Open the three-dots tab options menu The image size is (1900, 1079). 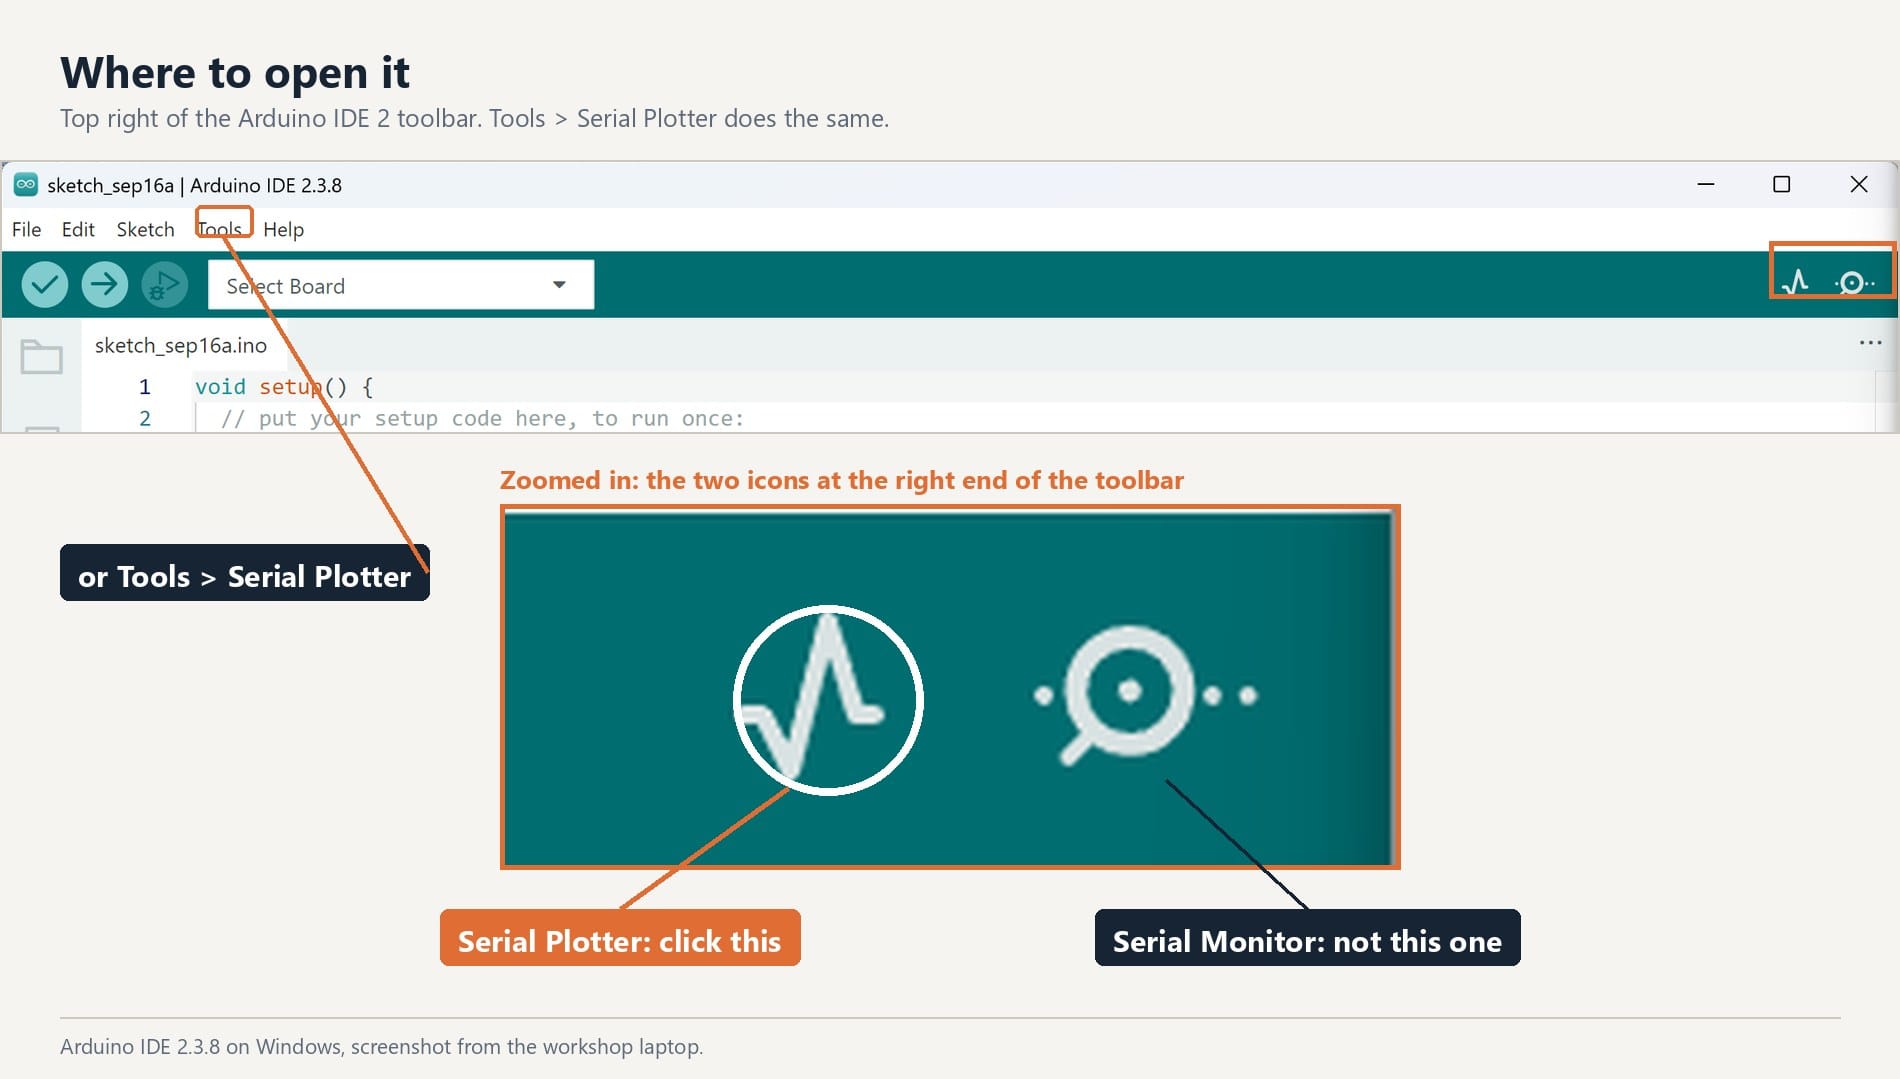1870,343
